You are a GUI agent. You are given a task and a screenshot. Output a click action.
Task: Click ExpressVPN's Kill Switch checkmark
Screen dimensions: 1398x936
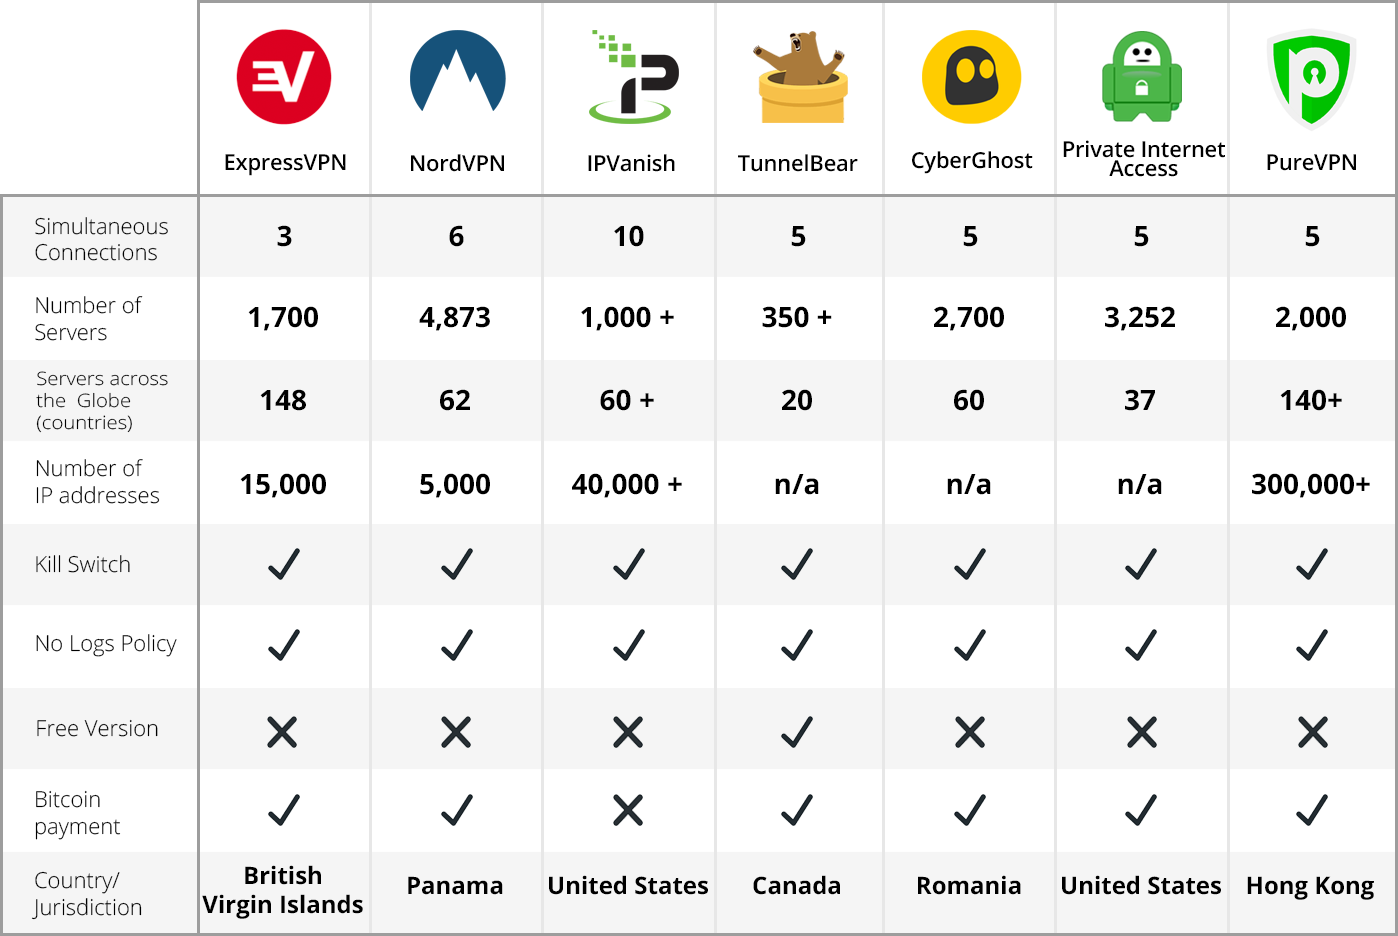(284, 564)
